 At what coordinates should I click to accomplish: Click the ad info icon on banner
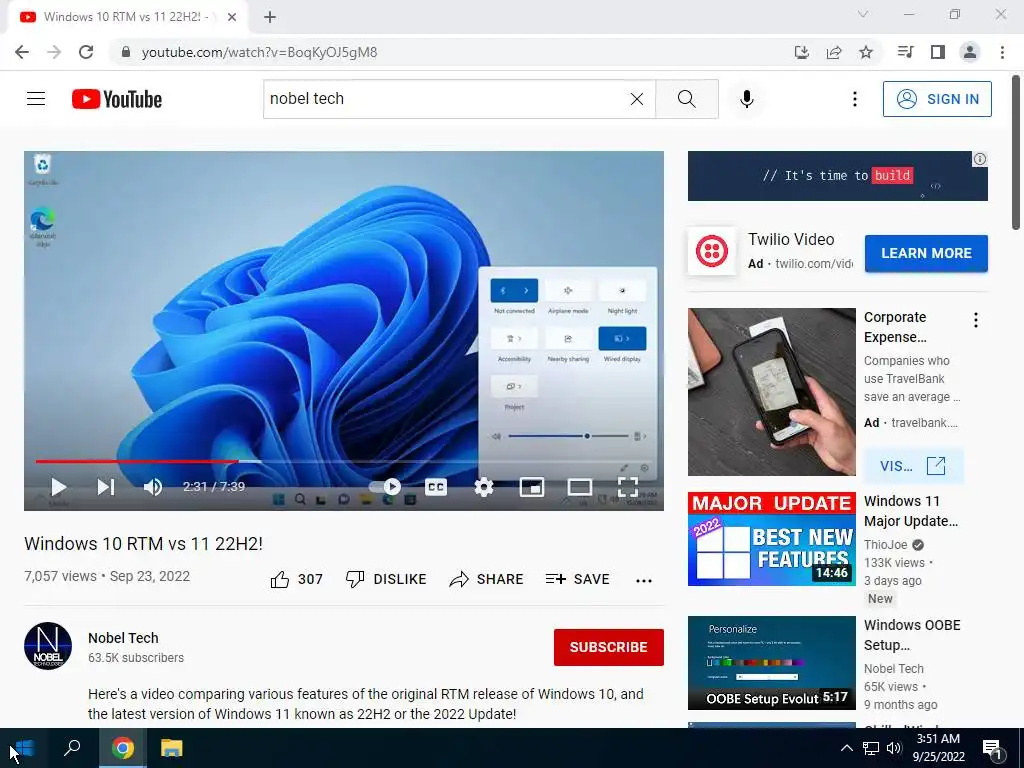point(980,159)
